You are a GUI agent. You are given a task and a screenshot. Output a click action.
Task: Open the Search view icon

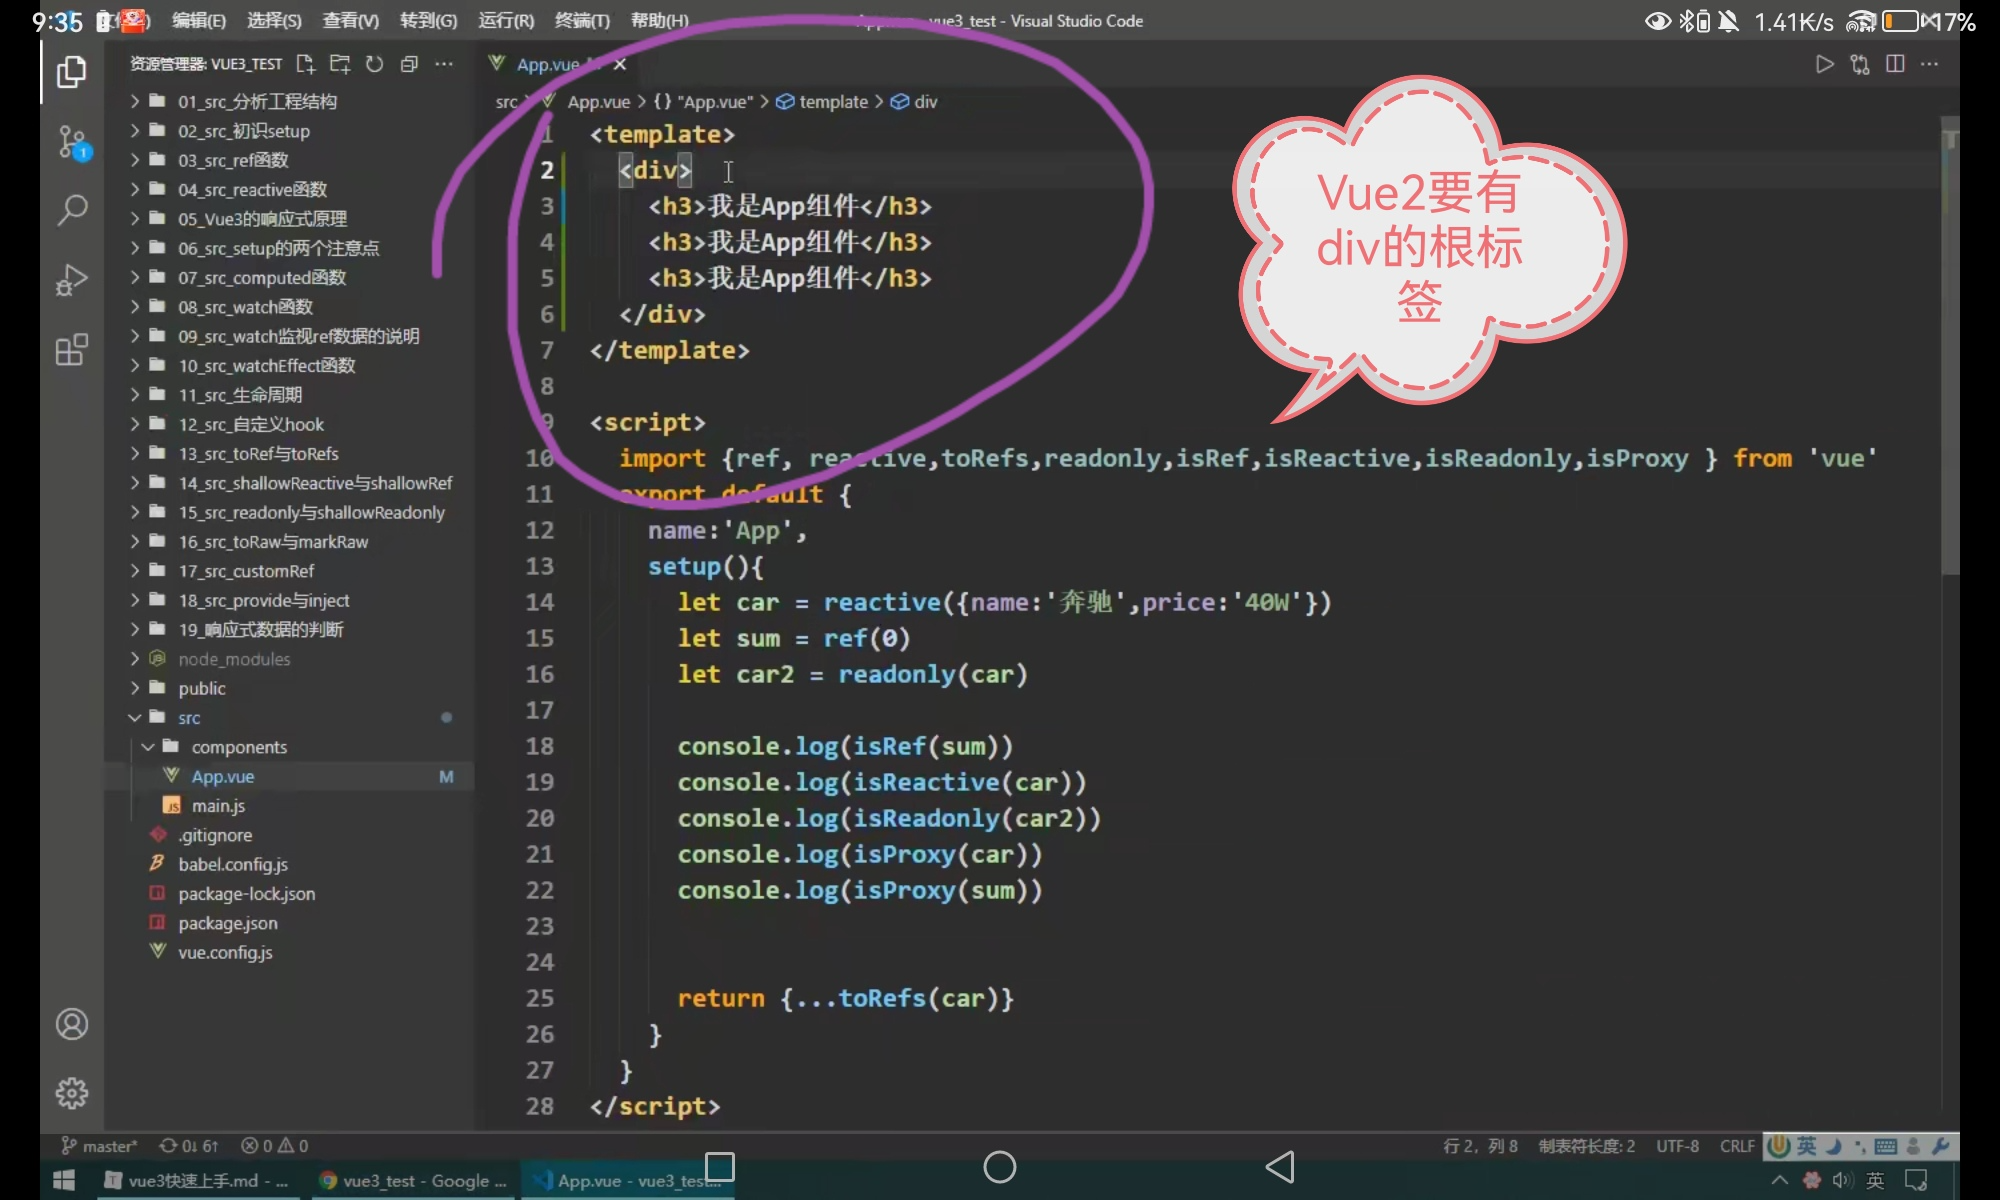[71, 210]
